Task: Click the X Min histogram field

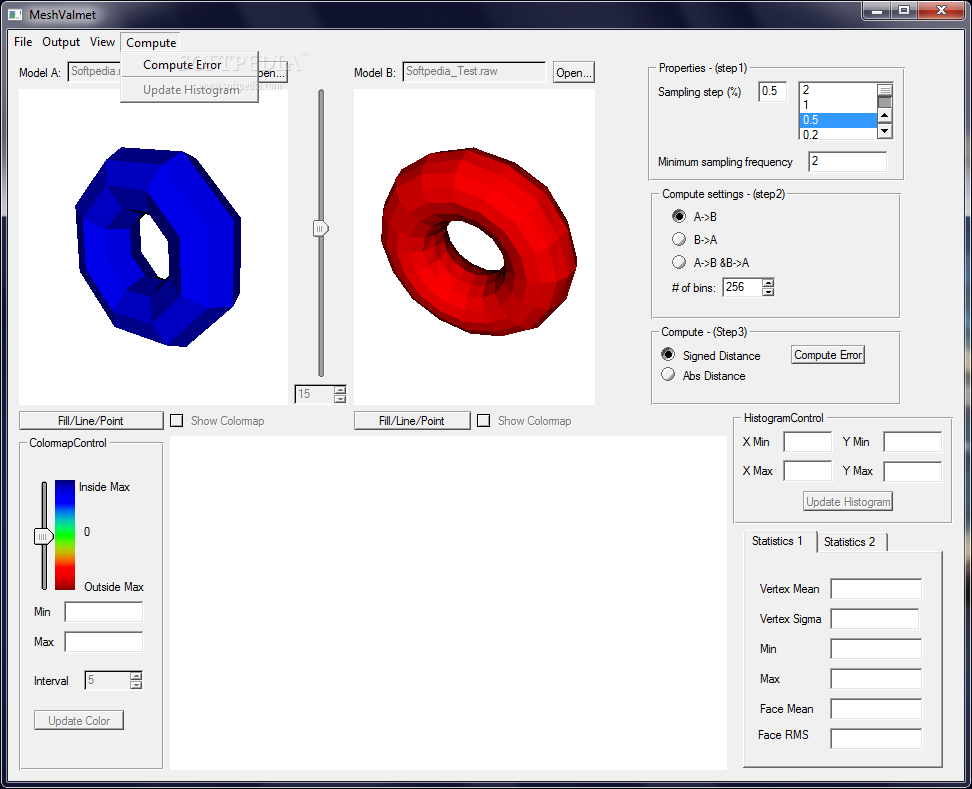Action: [807, 442]
